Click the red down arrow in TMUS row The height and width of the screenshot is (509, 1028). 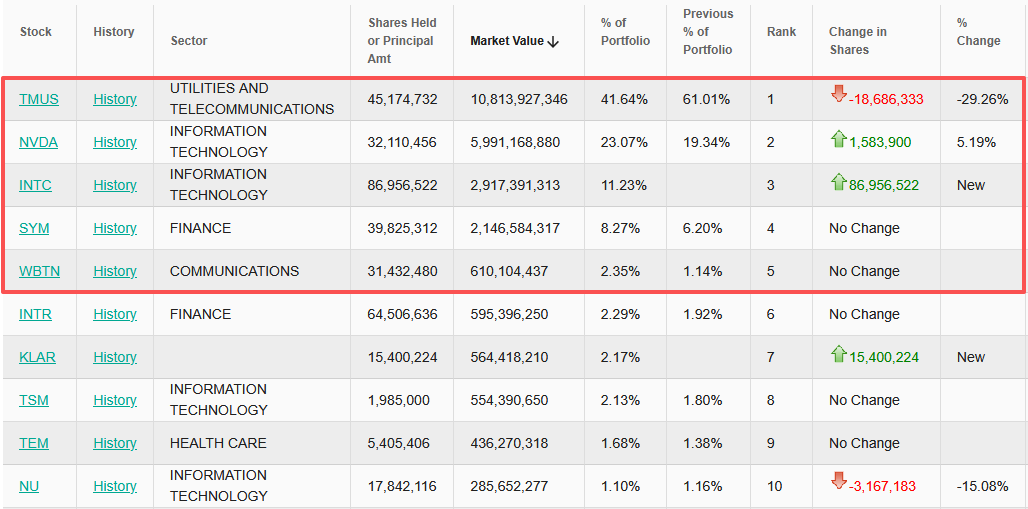[838, 95]
